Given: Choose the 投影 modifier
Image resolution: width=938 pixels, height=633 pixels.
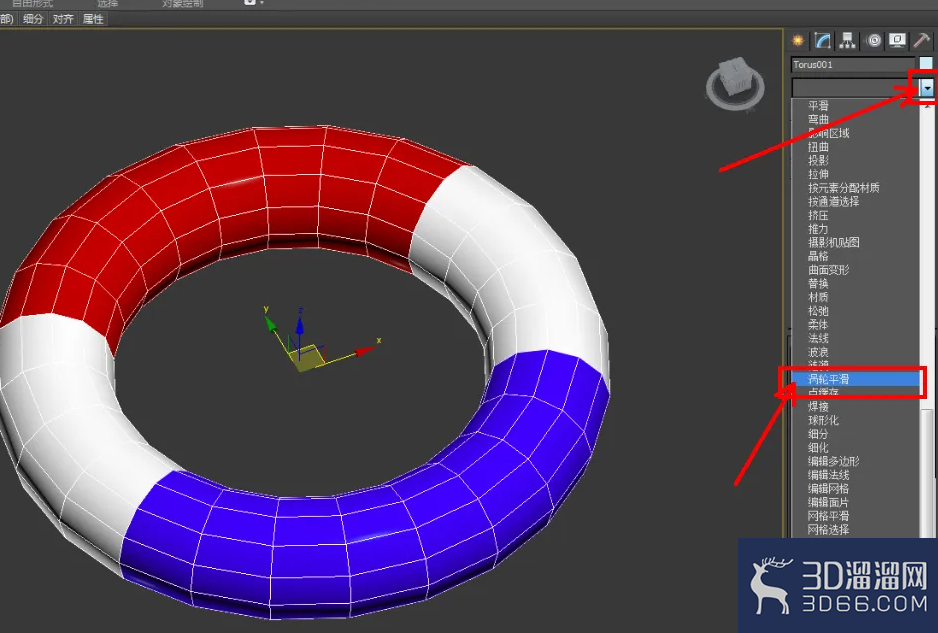Looking at the screenshot, I should [x=818, y=160].
